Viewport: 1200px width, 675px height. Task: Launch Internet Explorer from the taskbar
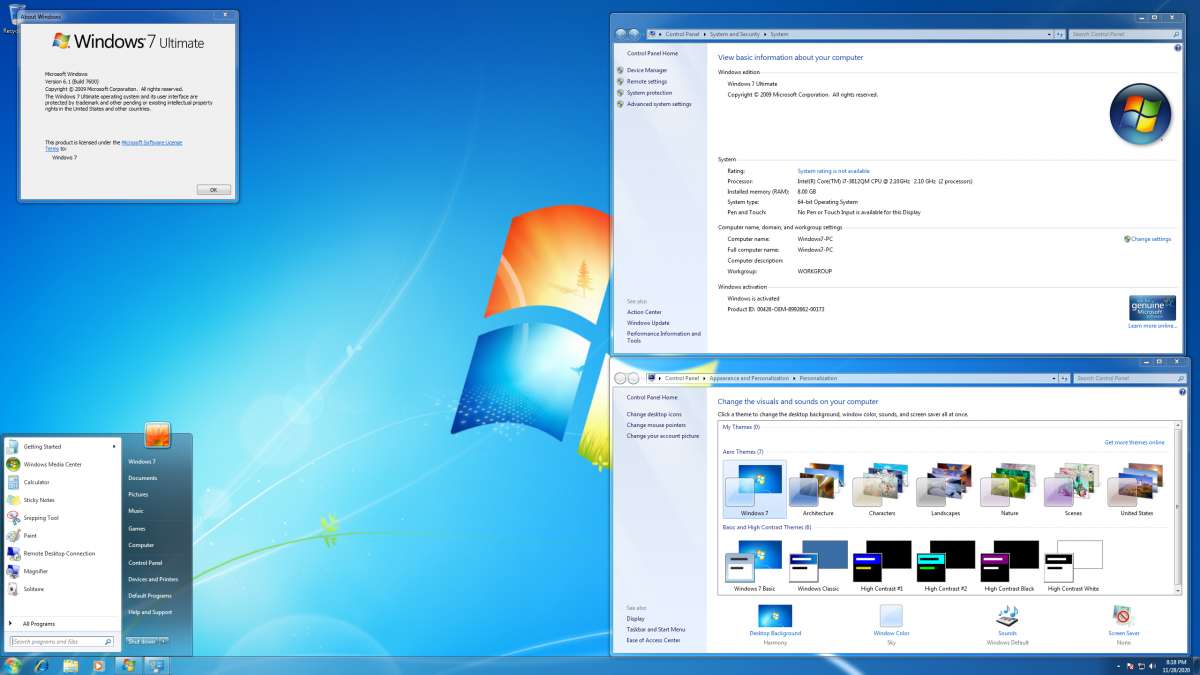coord(41,666)
